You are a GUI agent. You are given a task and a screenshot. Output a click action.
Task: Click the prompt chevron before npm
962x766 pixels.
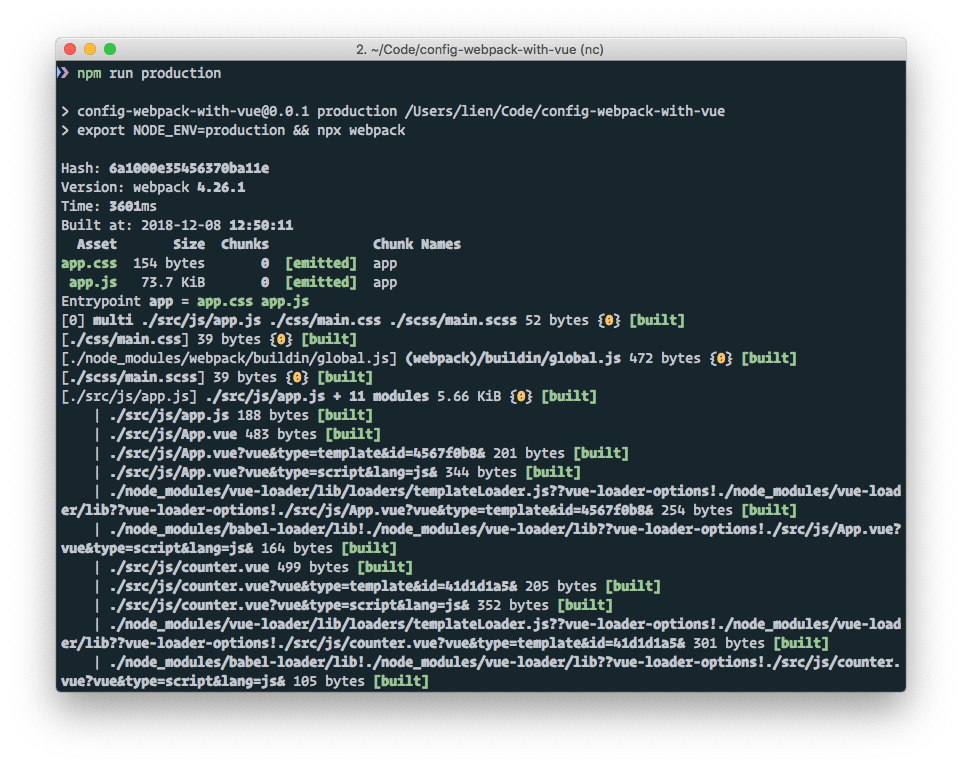[x=63, y=73]
